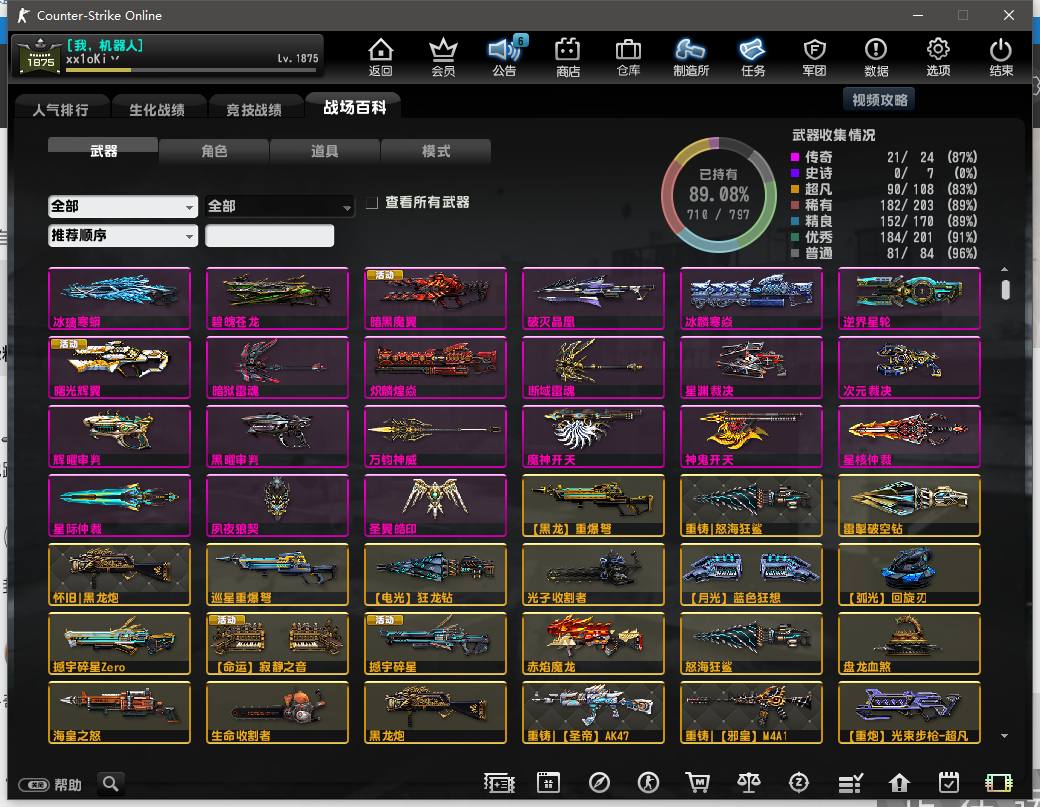Open the 数据 data icon

click(x=876, y=56)
